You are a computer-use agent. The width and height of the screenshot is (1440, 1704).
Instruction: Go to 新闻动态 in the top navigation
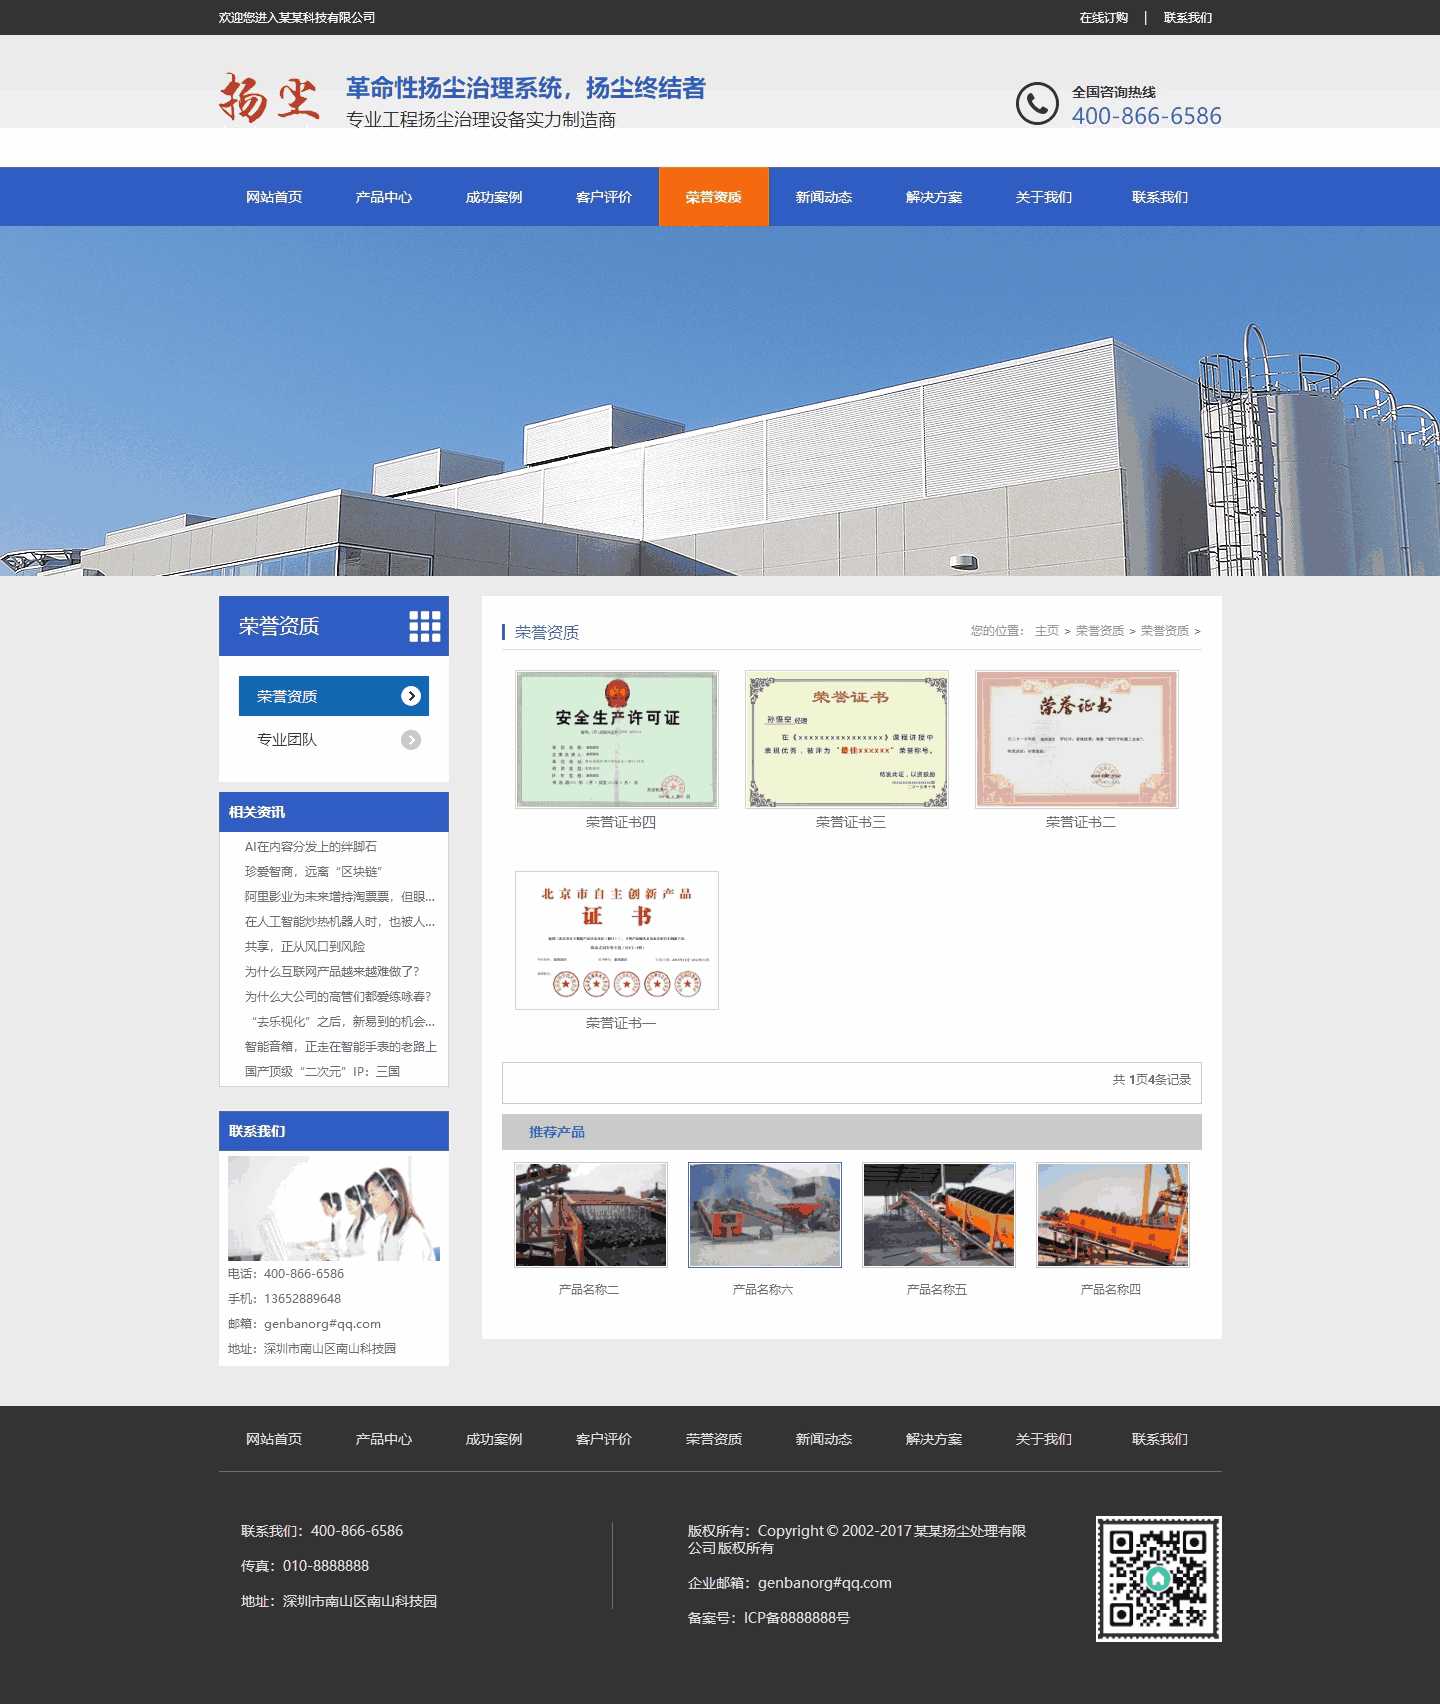[x=824, y=197]
